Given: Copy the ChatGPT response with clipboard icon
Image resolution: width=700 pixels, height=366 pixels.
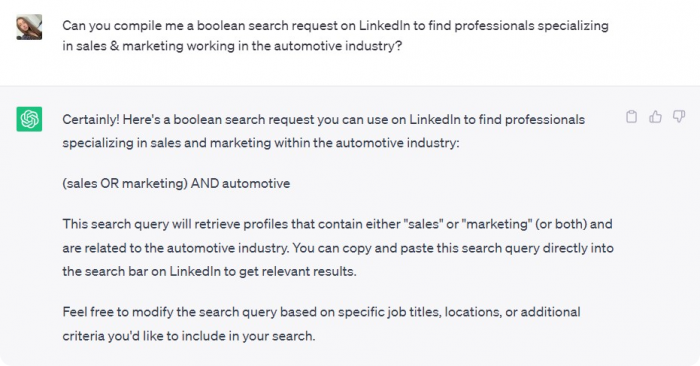Looking at the screenshot, I should pyautogui.click(x=631, y=117).
